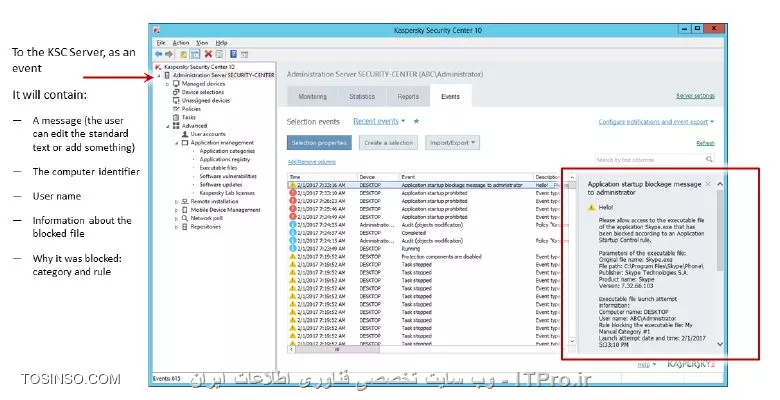This screenshot has width=780, height=400.
Task: Expand the Mobile Device Management node
Action: [x=177, y=210]
